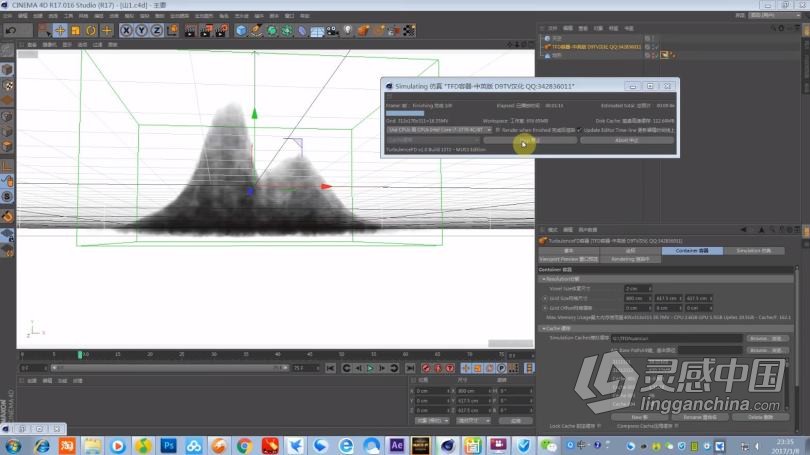Switch to the Container tab
The image size is (810, 455).
(x=692, y=250)
